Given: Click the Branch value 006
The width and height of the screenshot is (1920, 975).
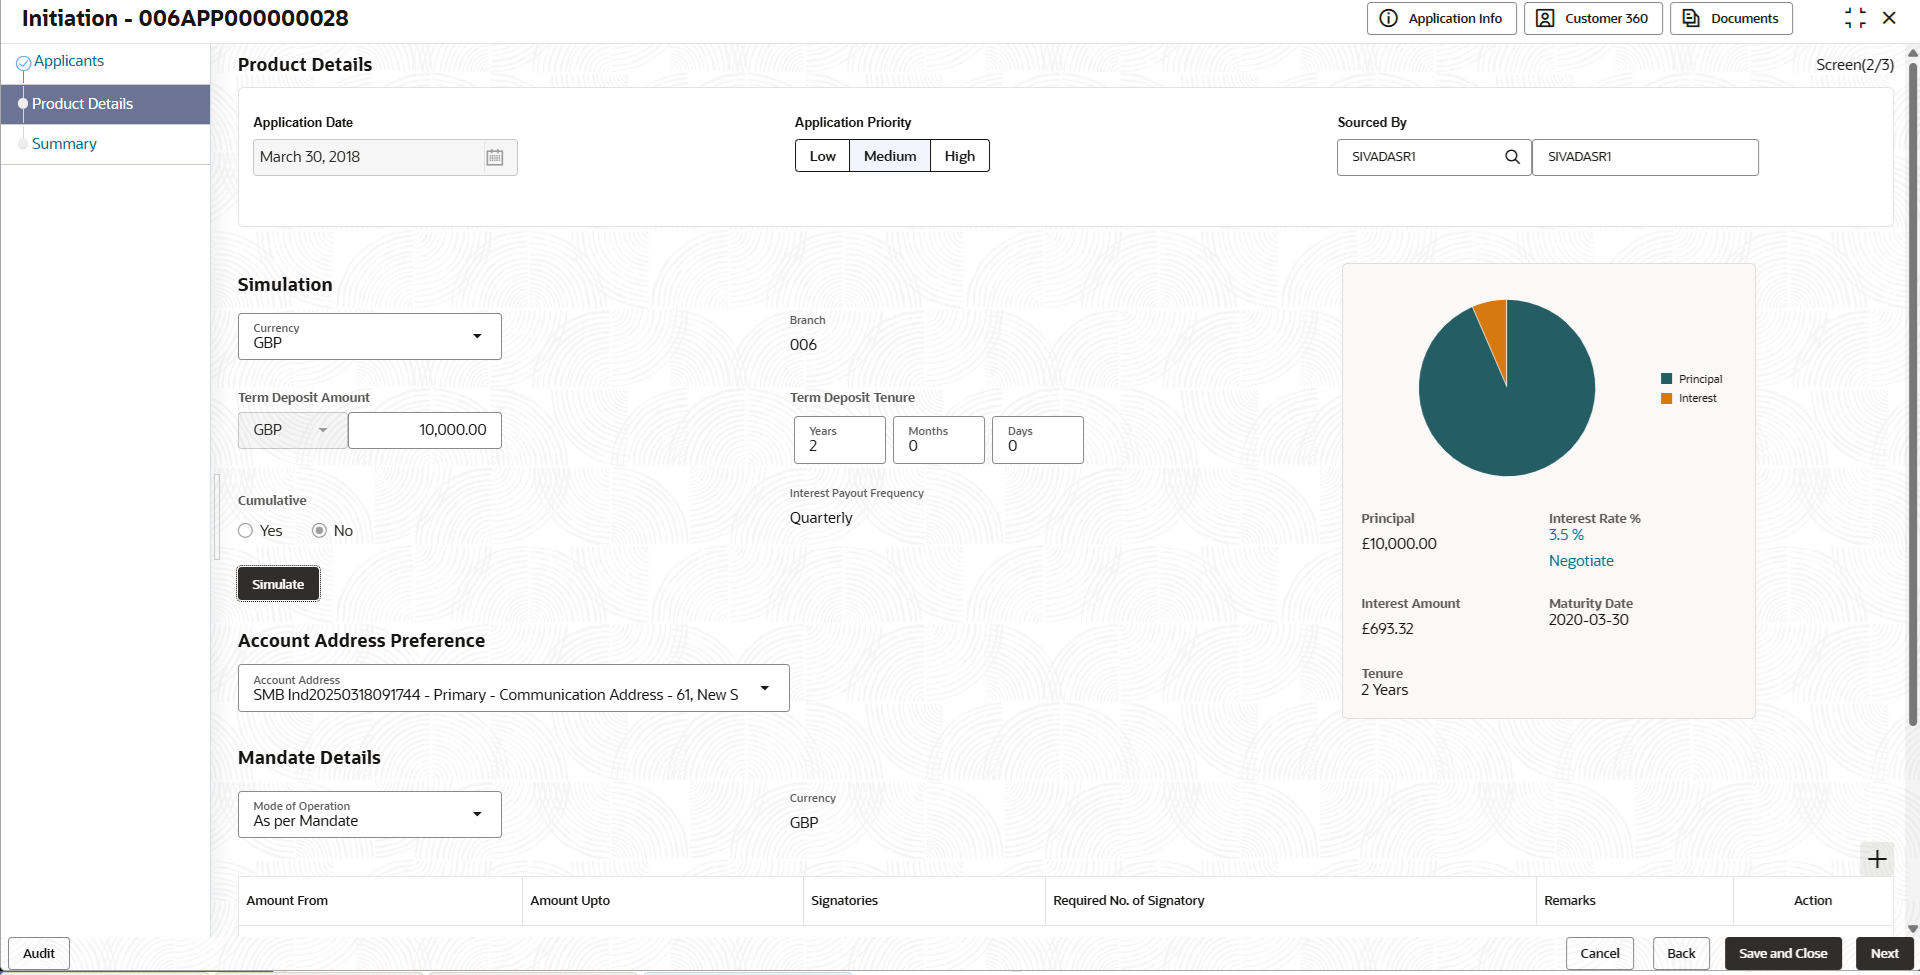Looking at the screenshot, I should pyautogui.click(x=803, y=345).
